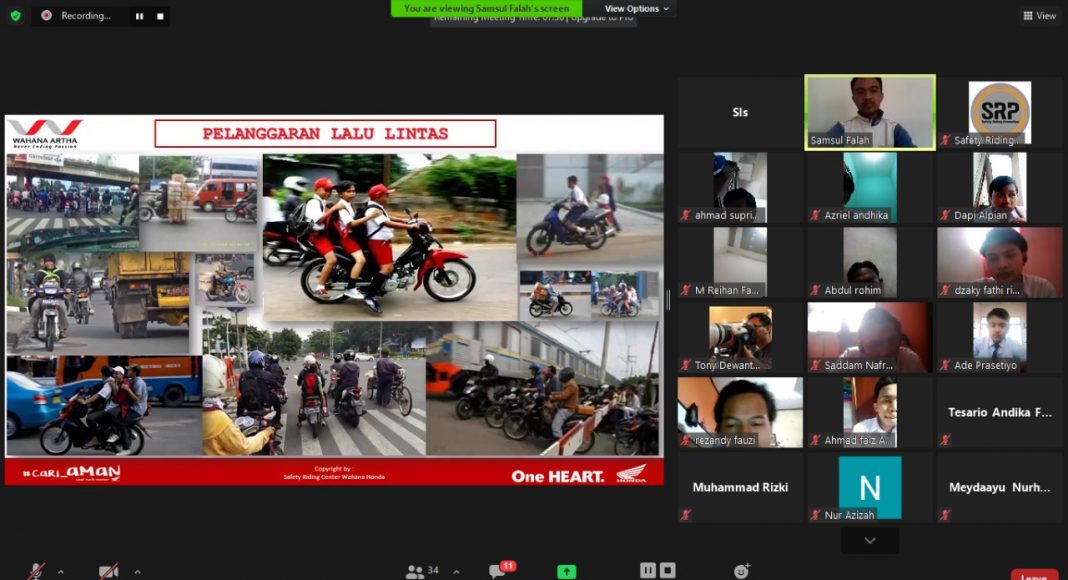Click Nur Azizah's participant tile
Image resolution: width=1068 pixels, height=580 pixels.
(x=870, y=488)
